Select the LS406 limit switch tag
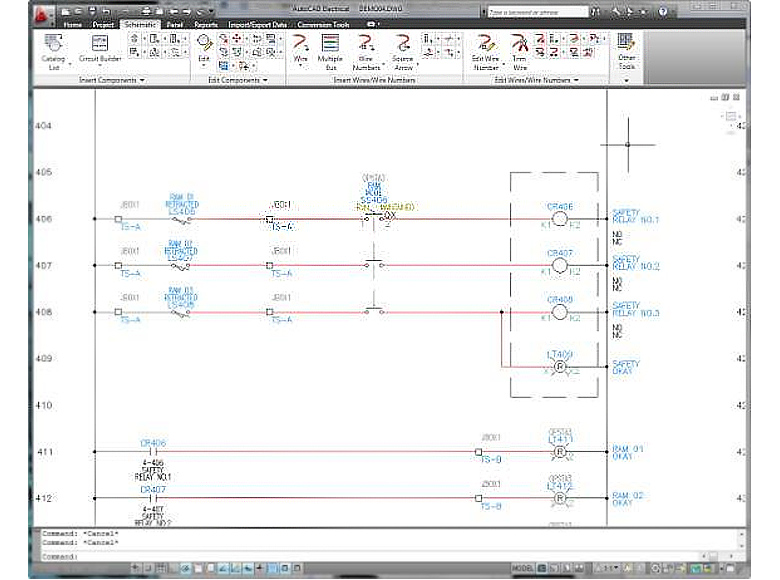This screenshot has width=780, height=580. tap(182, 212)
